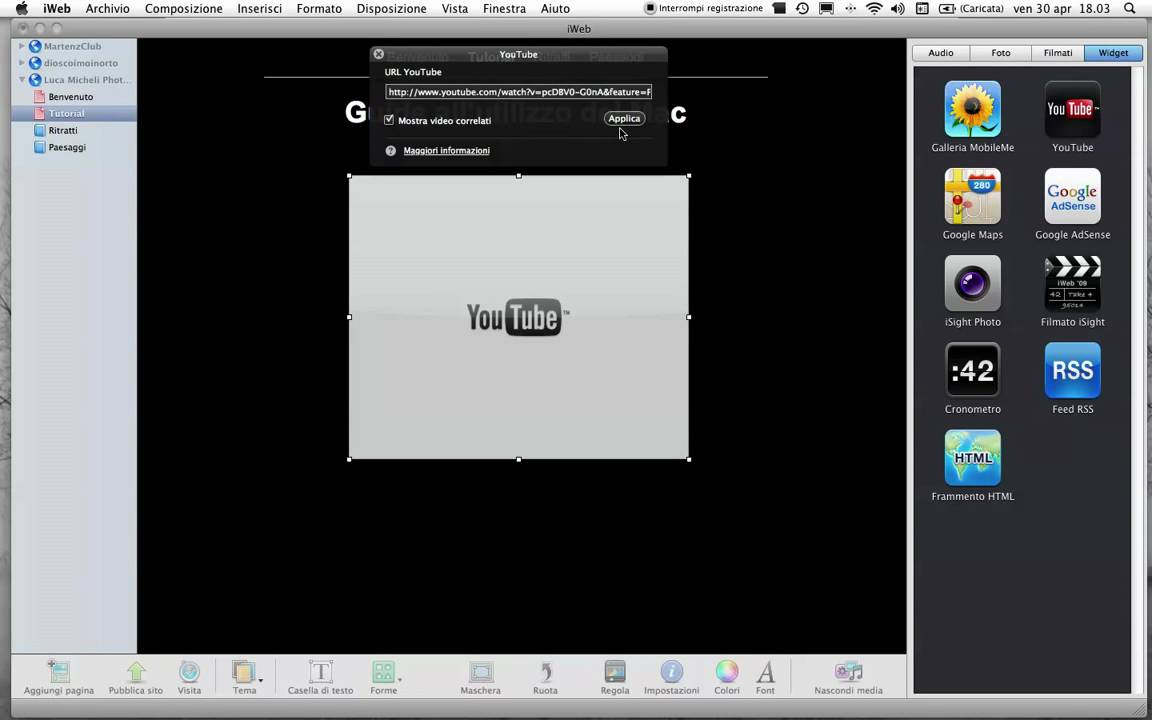1152x720 pixels.
Task: Close the YouTube URL popup
Action: pos(378,54)
